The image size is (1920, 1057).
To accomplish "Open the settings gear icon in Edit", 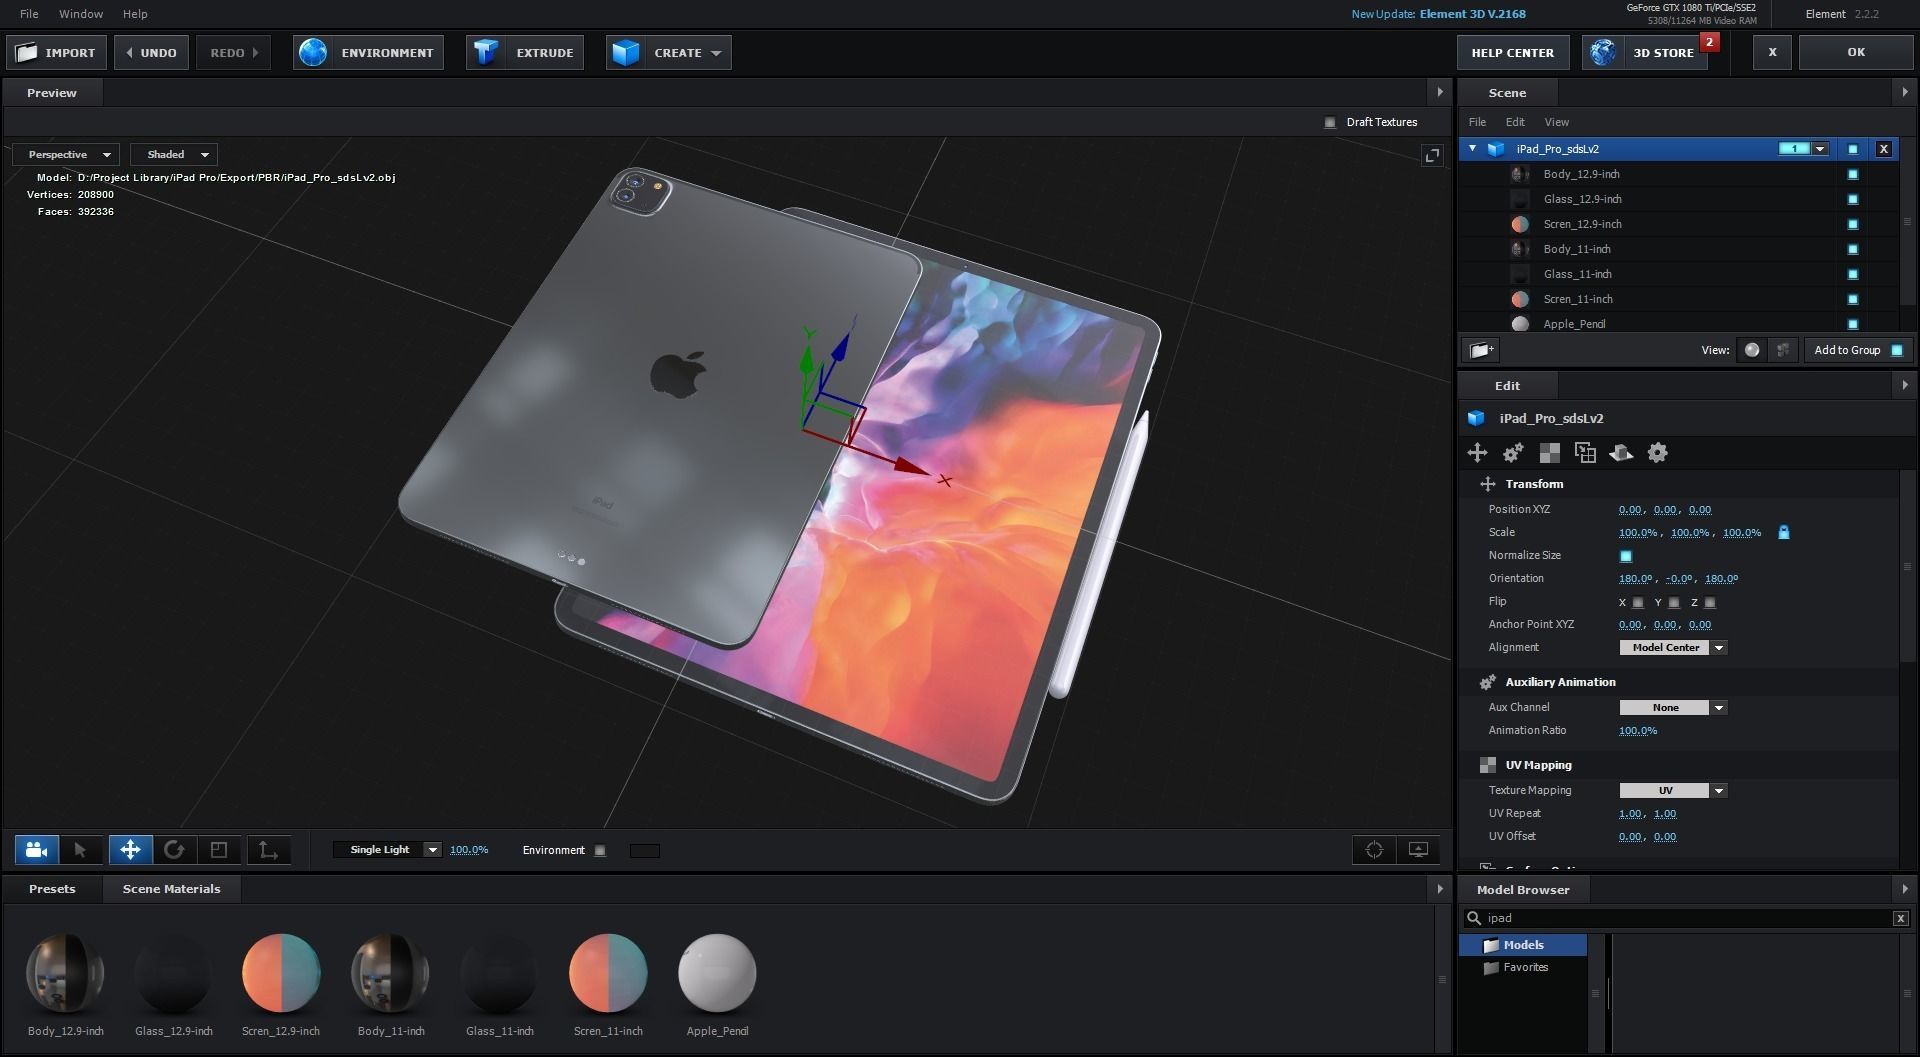I will tap(1657, 453).
